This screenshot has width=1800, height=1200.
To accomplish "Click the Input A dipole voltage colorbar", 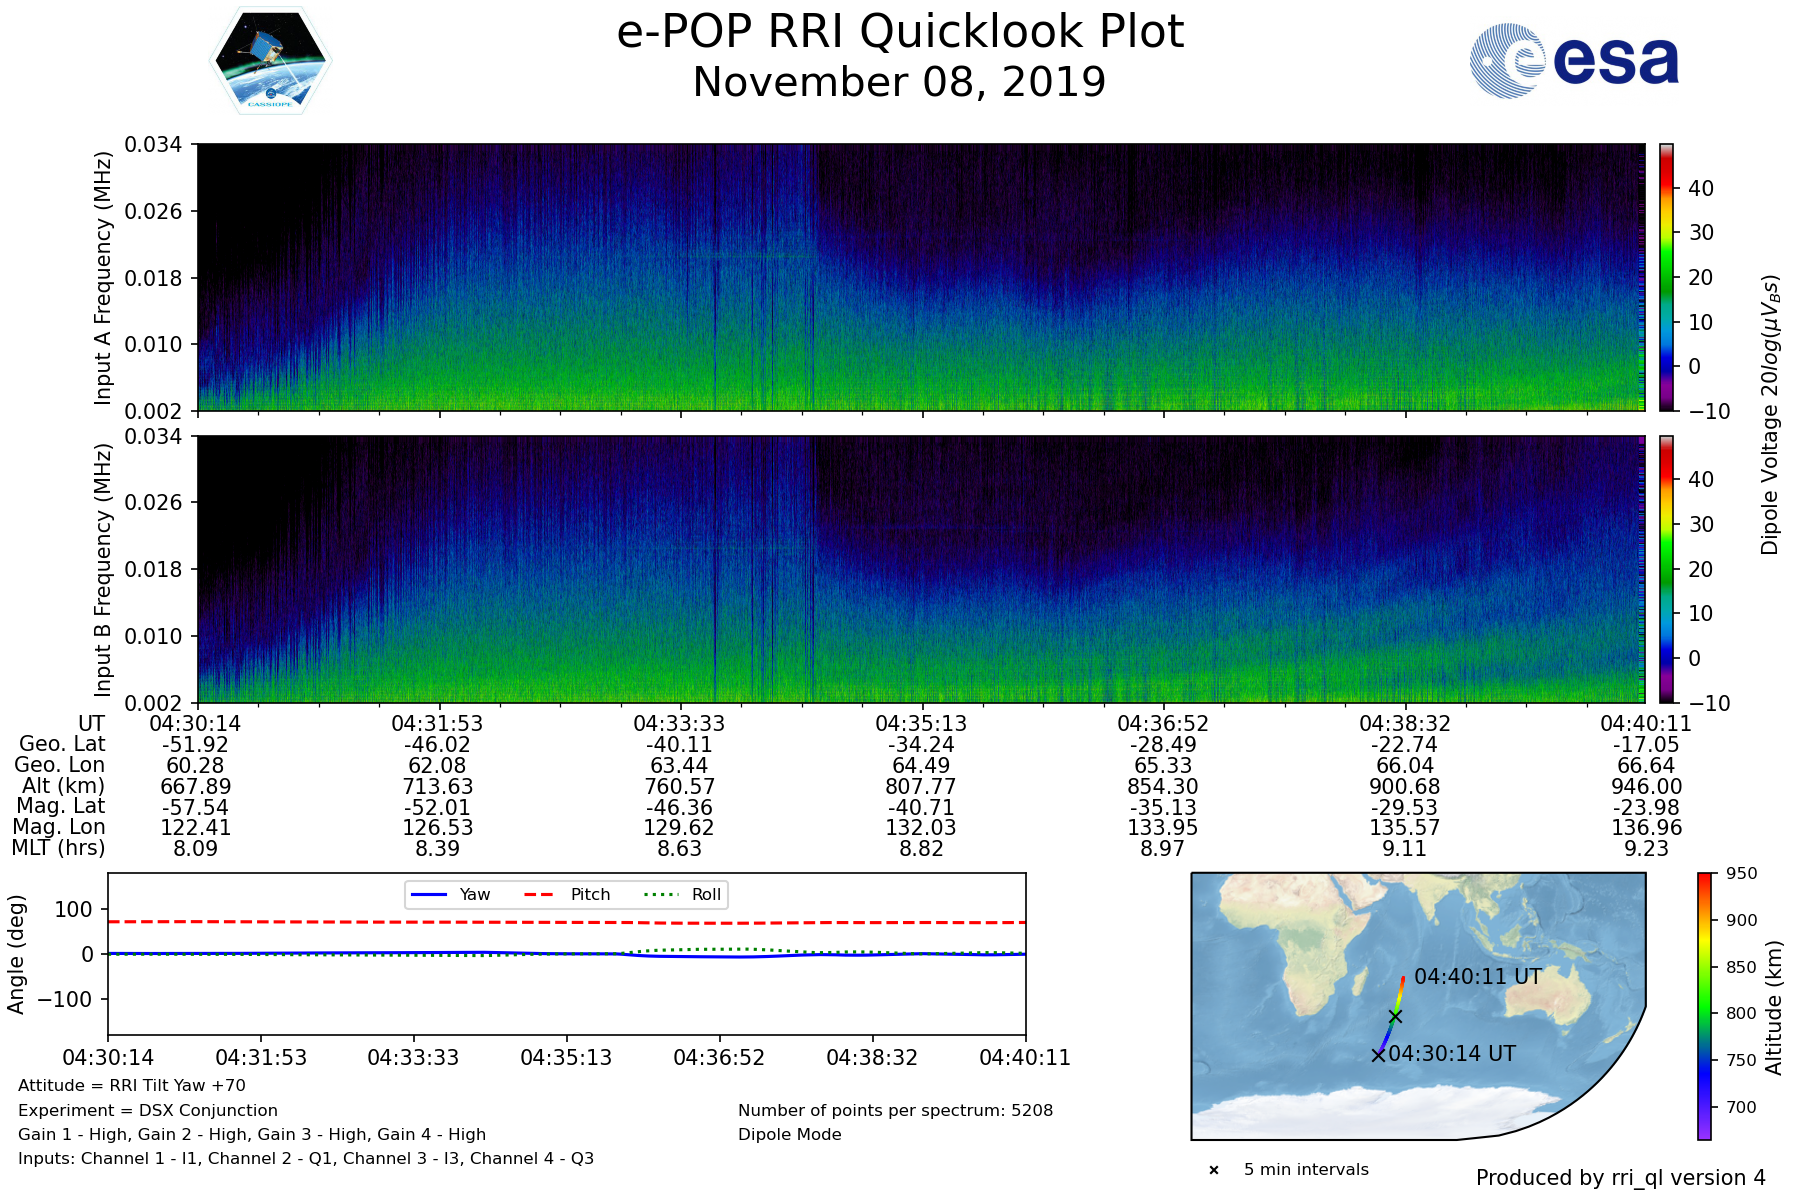I will [x=1667, y=277].
